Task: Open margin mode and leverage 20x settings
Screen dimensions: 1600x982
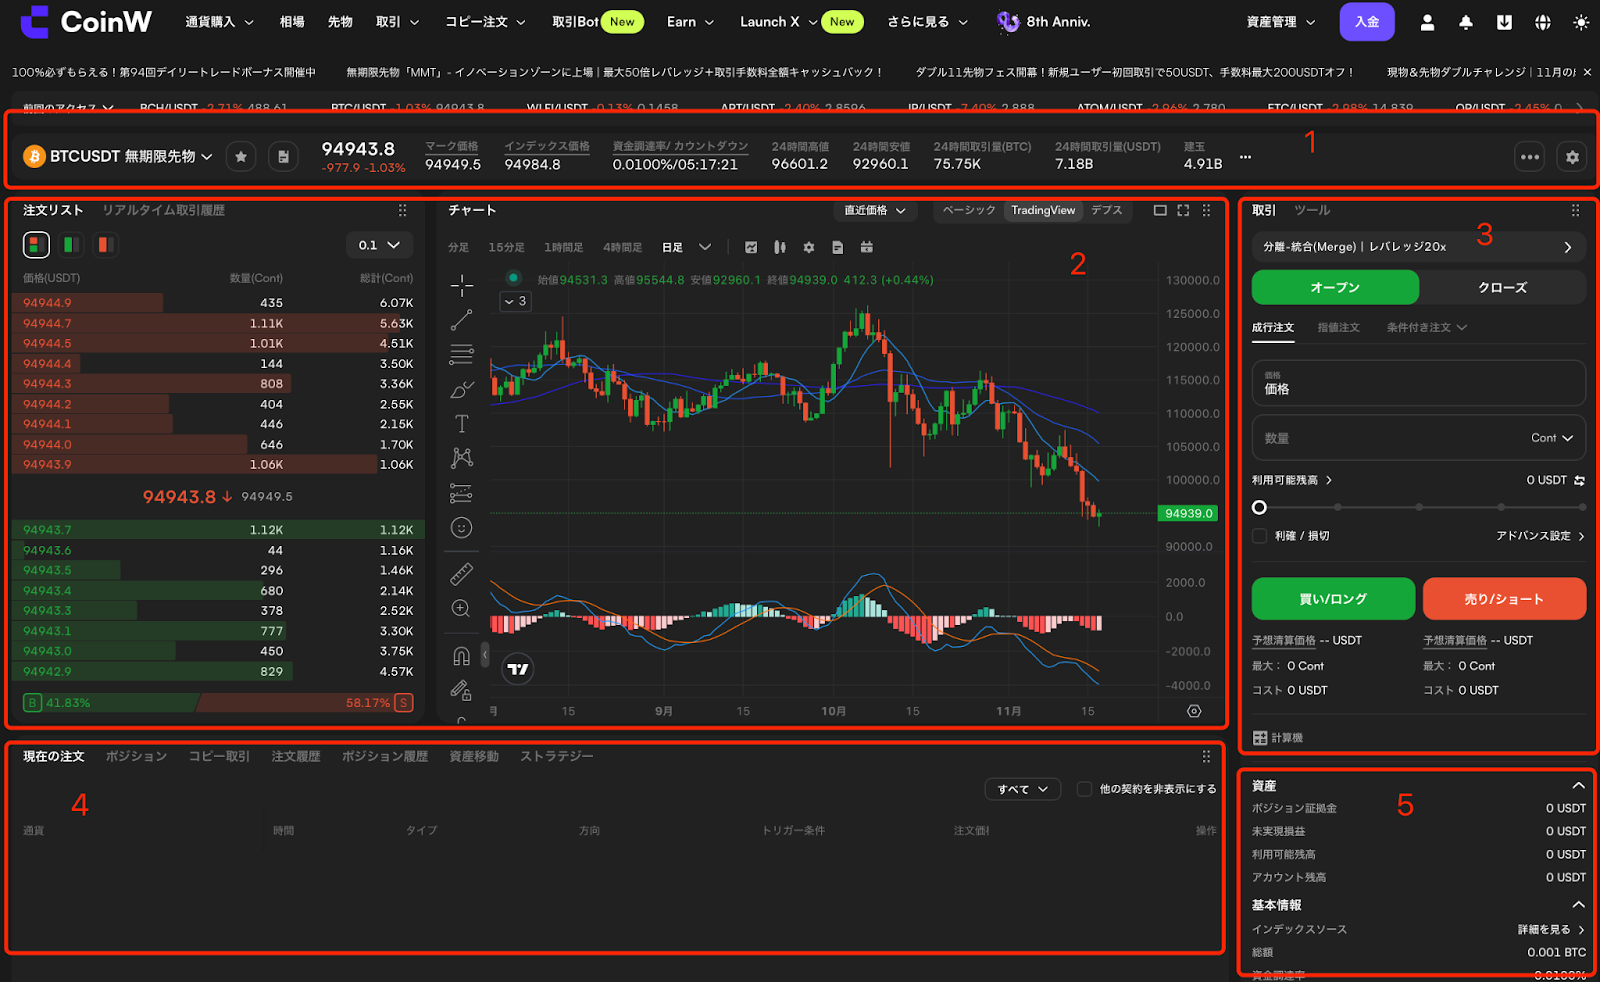Action: [x=1418, y=247]
